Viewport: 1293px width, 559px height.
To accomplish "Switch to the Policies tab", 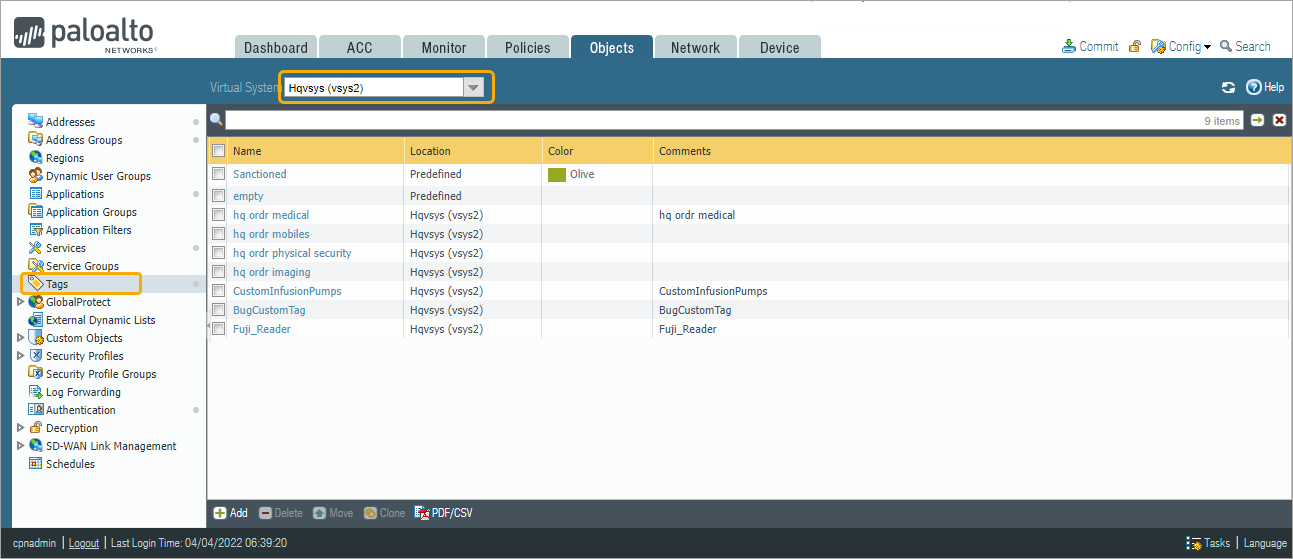I will coord(527,48).
